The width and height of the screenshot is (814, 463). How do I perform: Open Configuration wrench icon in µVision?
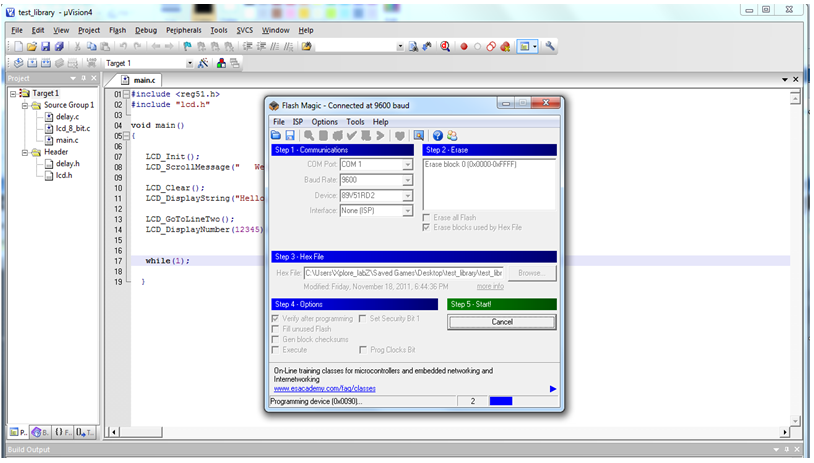[x=550, y=47]
